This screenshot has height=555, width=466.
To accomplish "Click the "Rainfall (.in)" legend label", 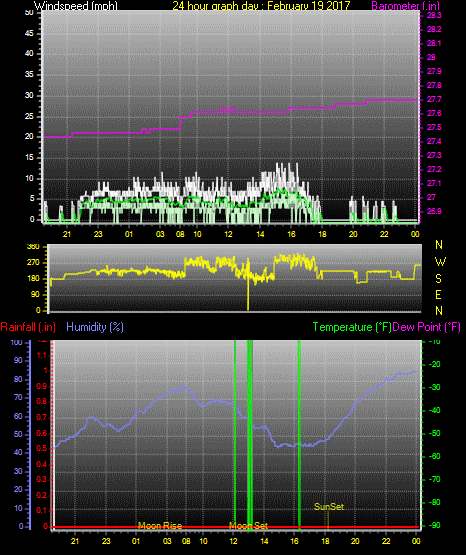I will (x=28, y=327).
